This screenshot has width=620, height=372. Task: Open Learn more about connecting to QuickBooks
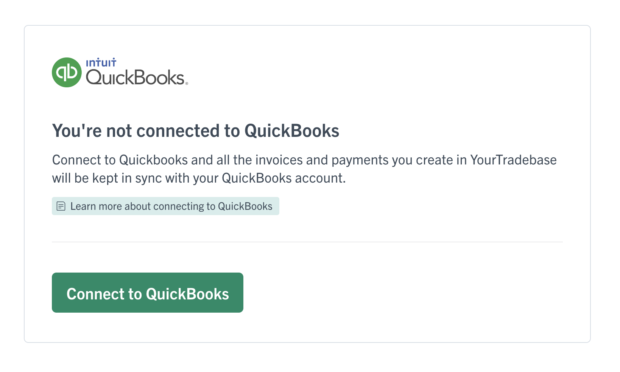(x=165, y=206)
